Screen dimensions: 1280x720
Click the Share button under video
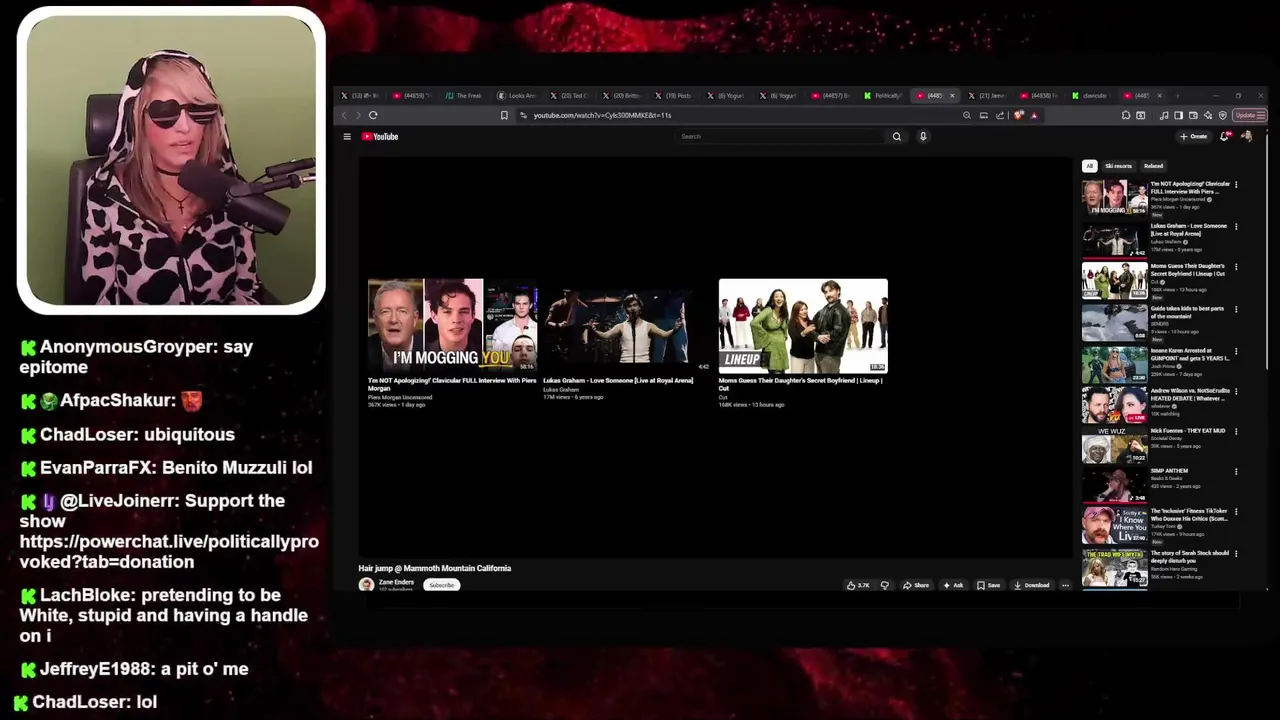tap(916, 585)
